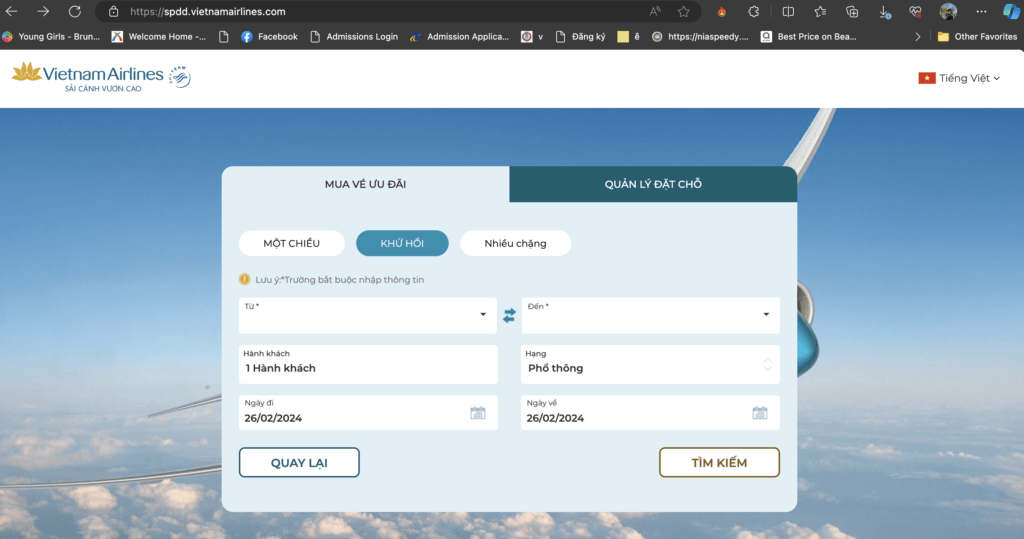Select MỘT CHIỀU one-way trip option
The image size is (1024, 539).
coord(291,243)
